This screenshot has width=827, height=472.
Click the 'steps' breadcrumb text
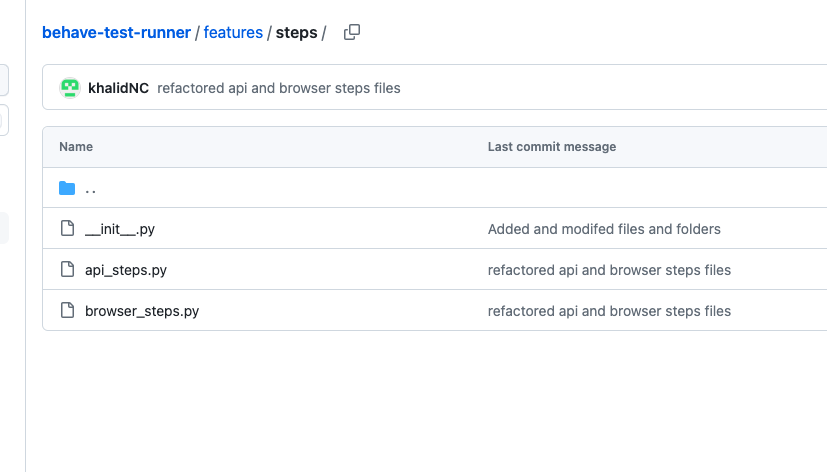pos(296,33)
